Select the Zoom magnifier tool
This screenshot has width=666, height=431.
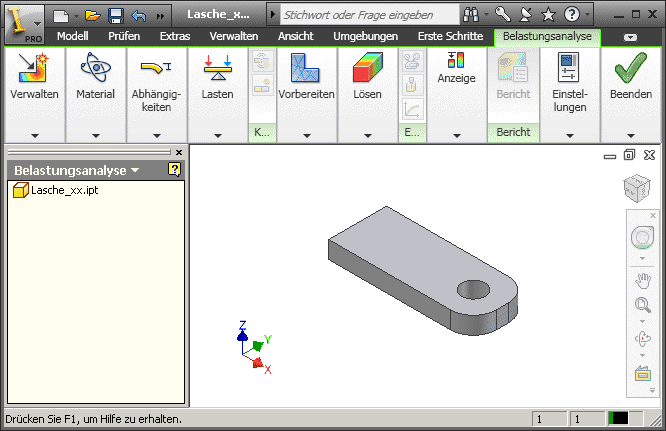point(641,306)
